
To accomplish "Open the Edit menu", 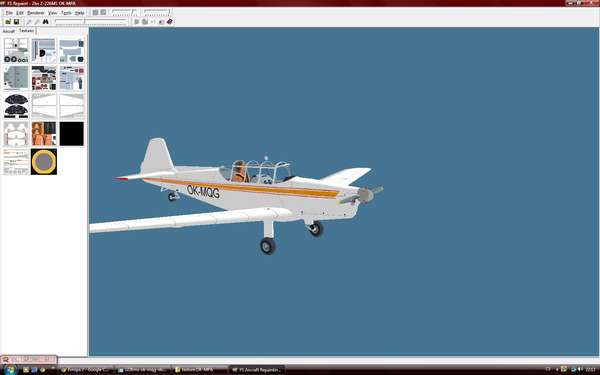I will point(20,13).
